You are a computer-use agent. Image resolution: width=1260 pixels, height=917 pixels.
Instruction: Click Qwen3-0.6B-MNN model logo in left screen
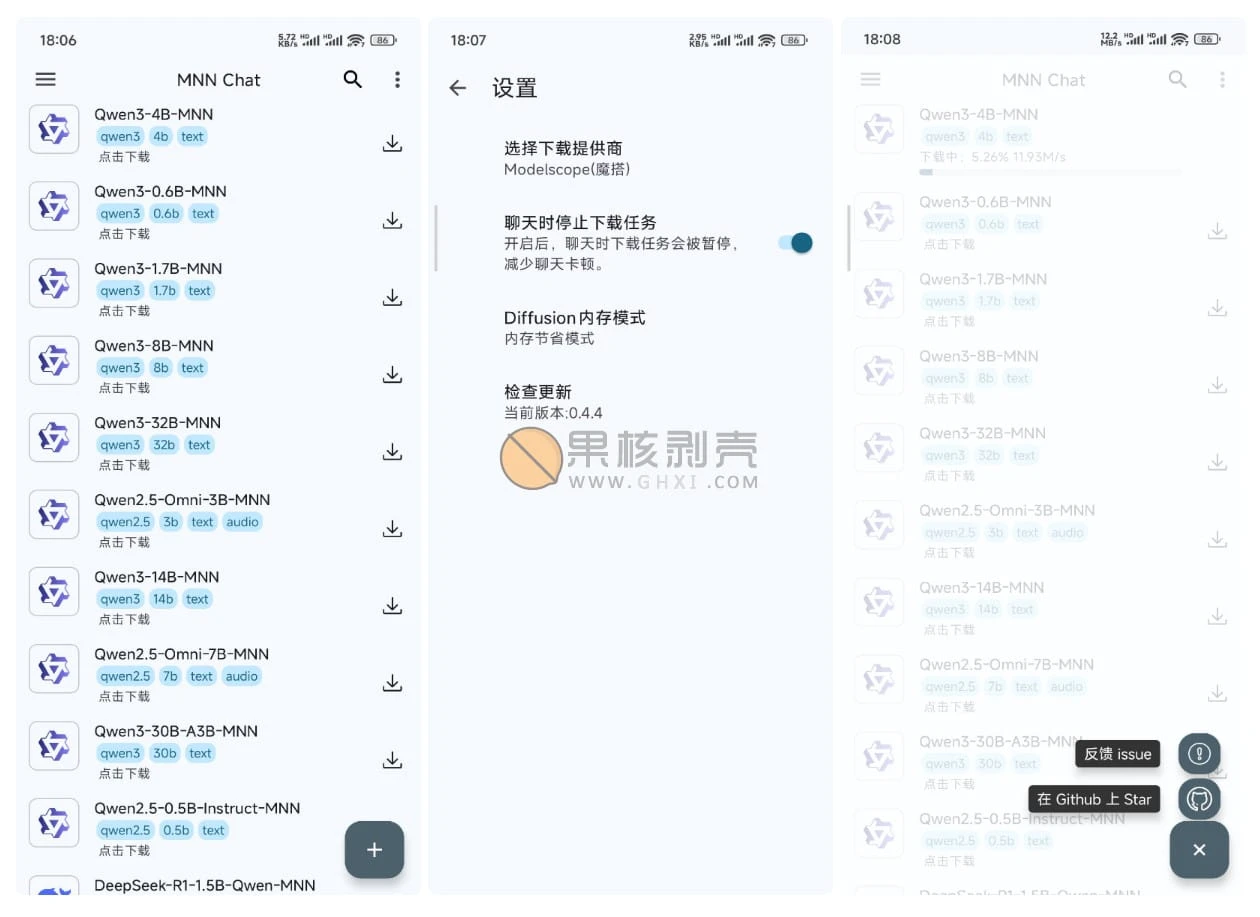pos(54,206)
